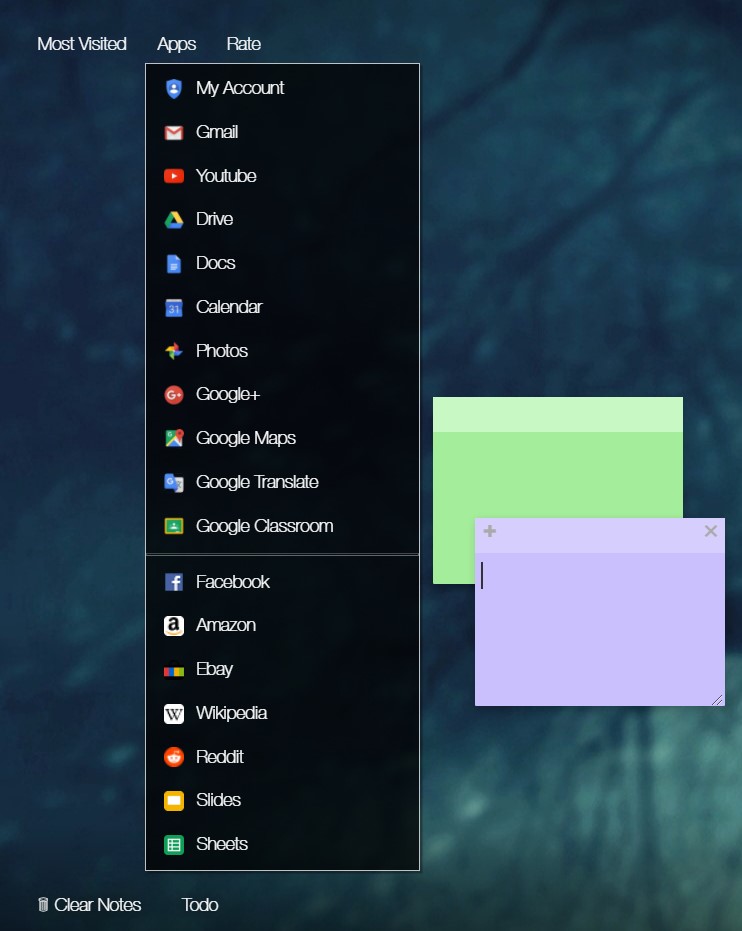This screenshot has height=931, width=742.
Task: Open Docs label in Apps list
Action: coord(215,263)
